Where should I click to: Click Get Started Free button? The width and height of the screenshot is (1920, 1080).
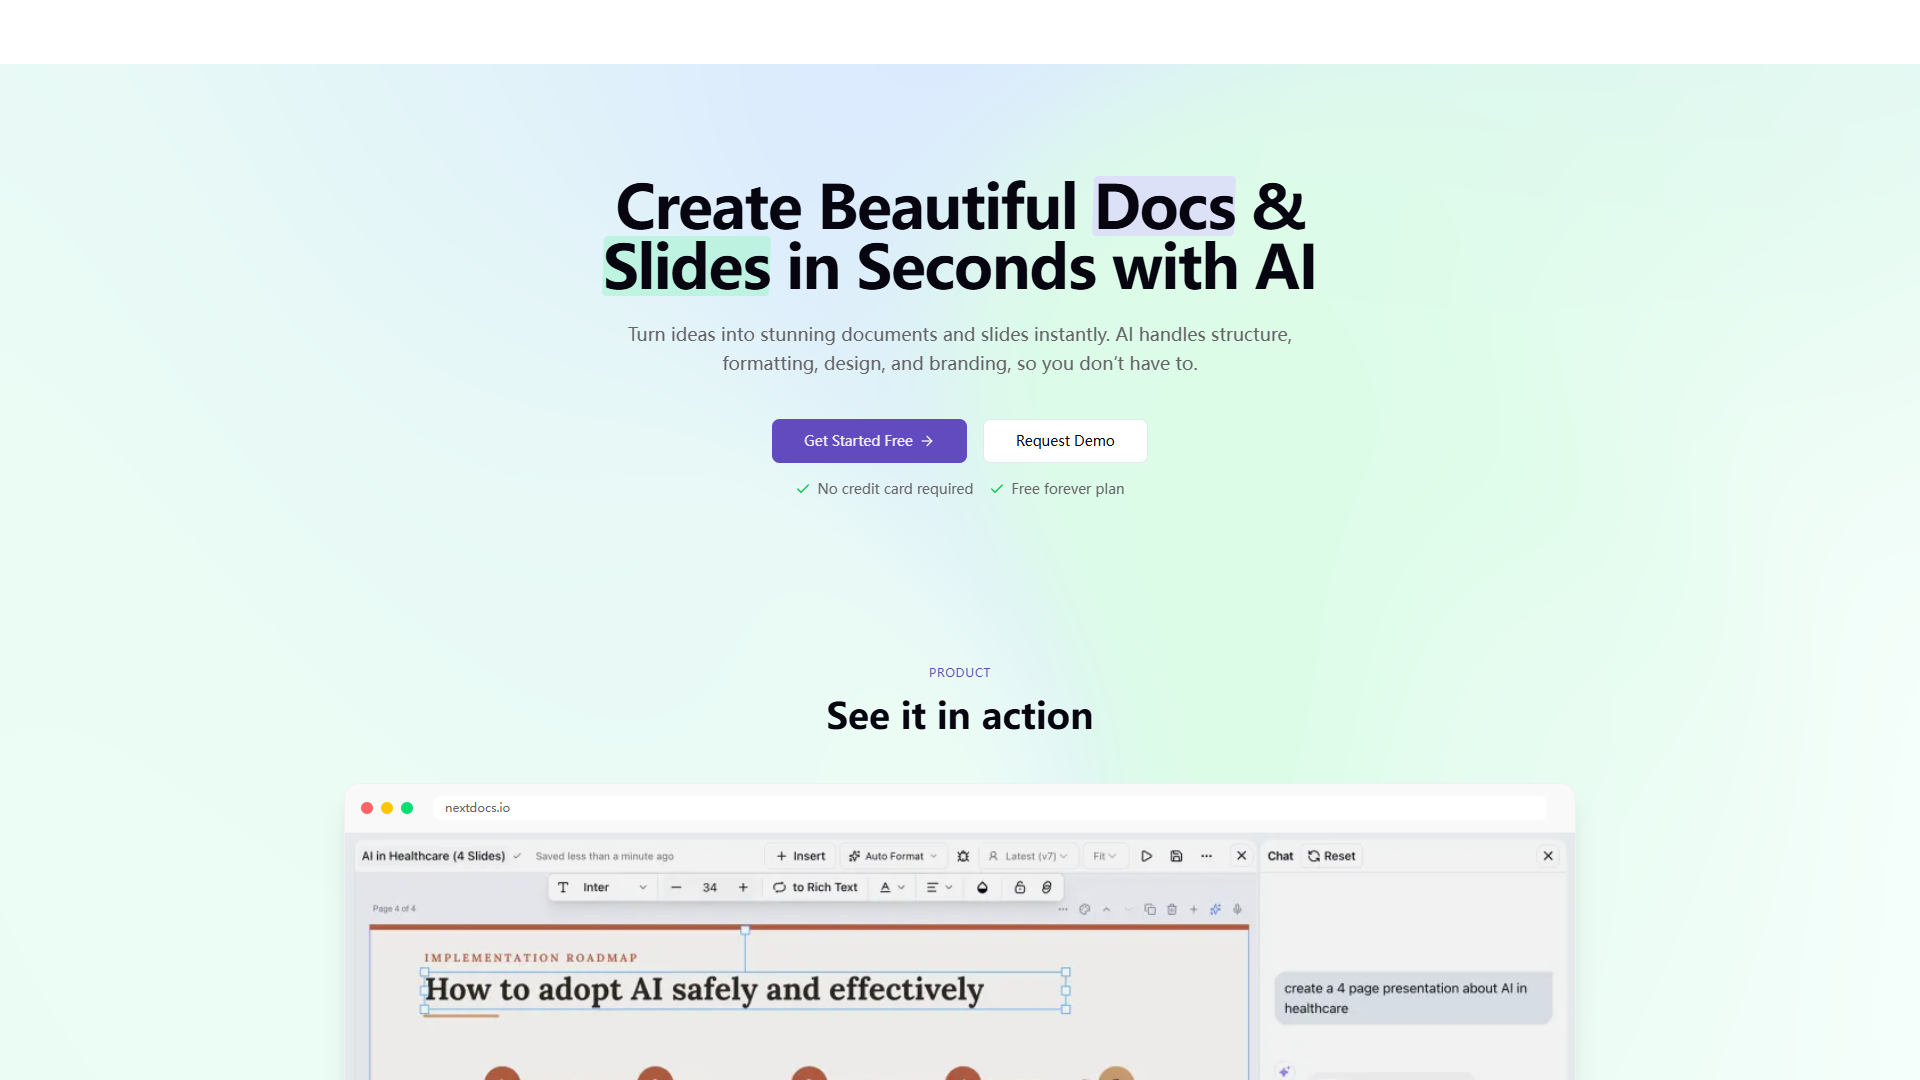tap(869, 441)
